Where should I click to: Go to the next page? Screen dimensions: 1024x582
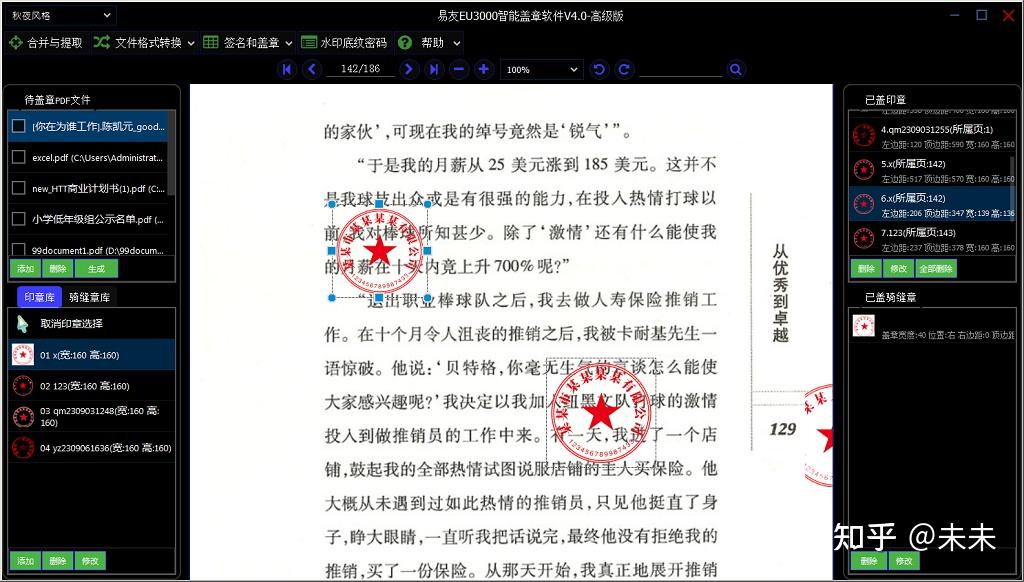(409, 69)
